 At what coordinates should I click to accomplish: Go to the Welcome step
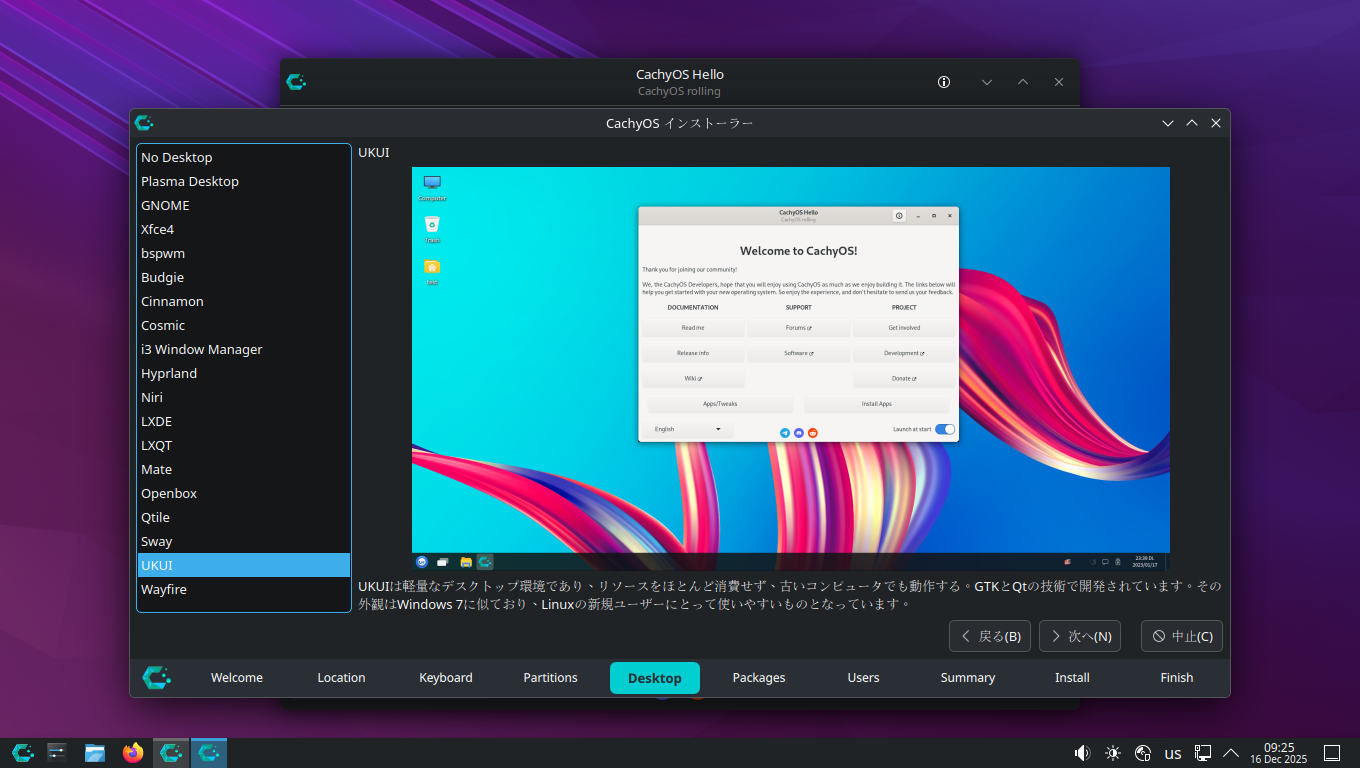tap(237, 677)
